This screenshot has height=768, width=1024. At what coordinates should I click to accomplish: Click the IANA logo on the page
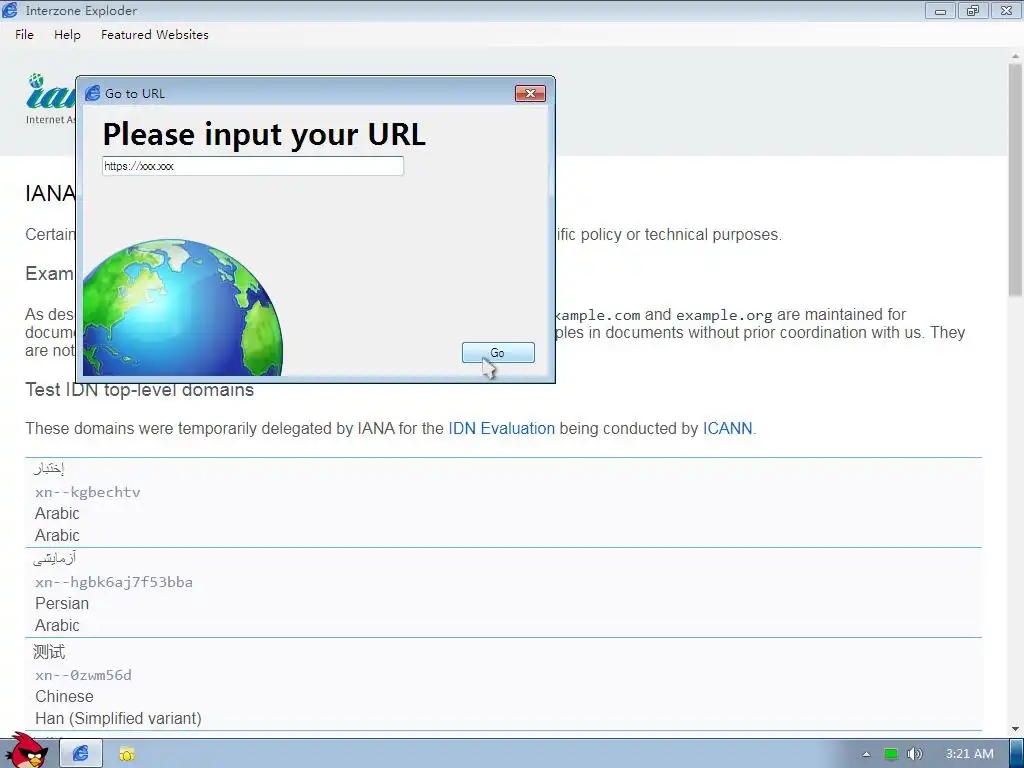pyautogui.click(x=51, y=98)
